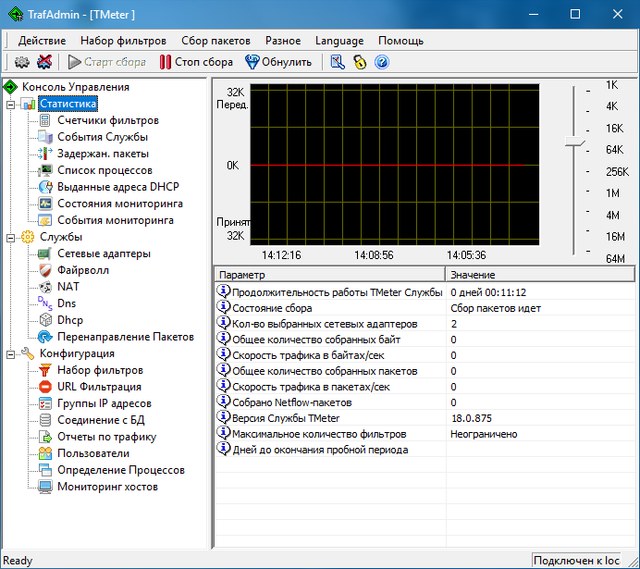Screen dimensions: 640x569
Task: Open the Language menu
Action: [339, 40]
